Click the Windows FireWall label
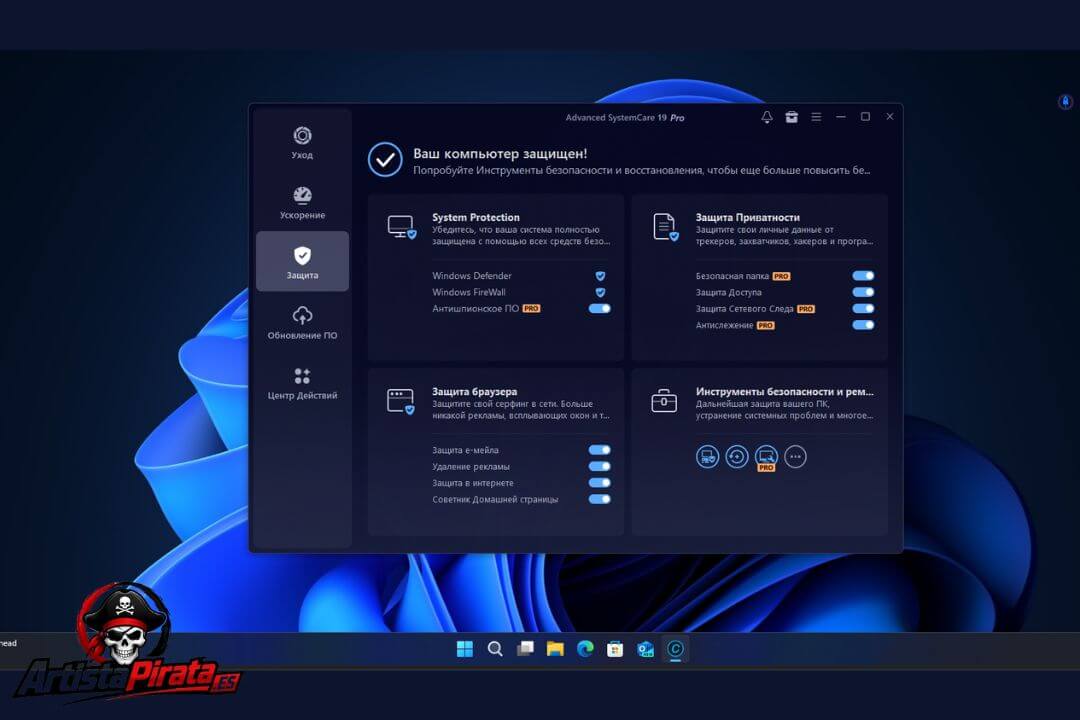This screenshot has height=720, width=1080. tap(469, 292)
